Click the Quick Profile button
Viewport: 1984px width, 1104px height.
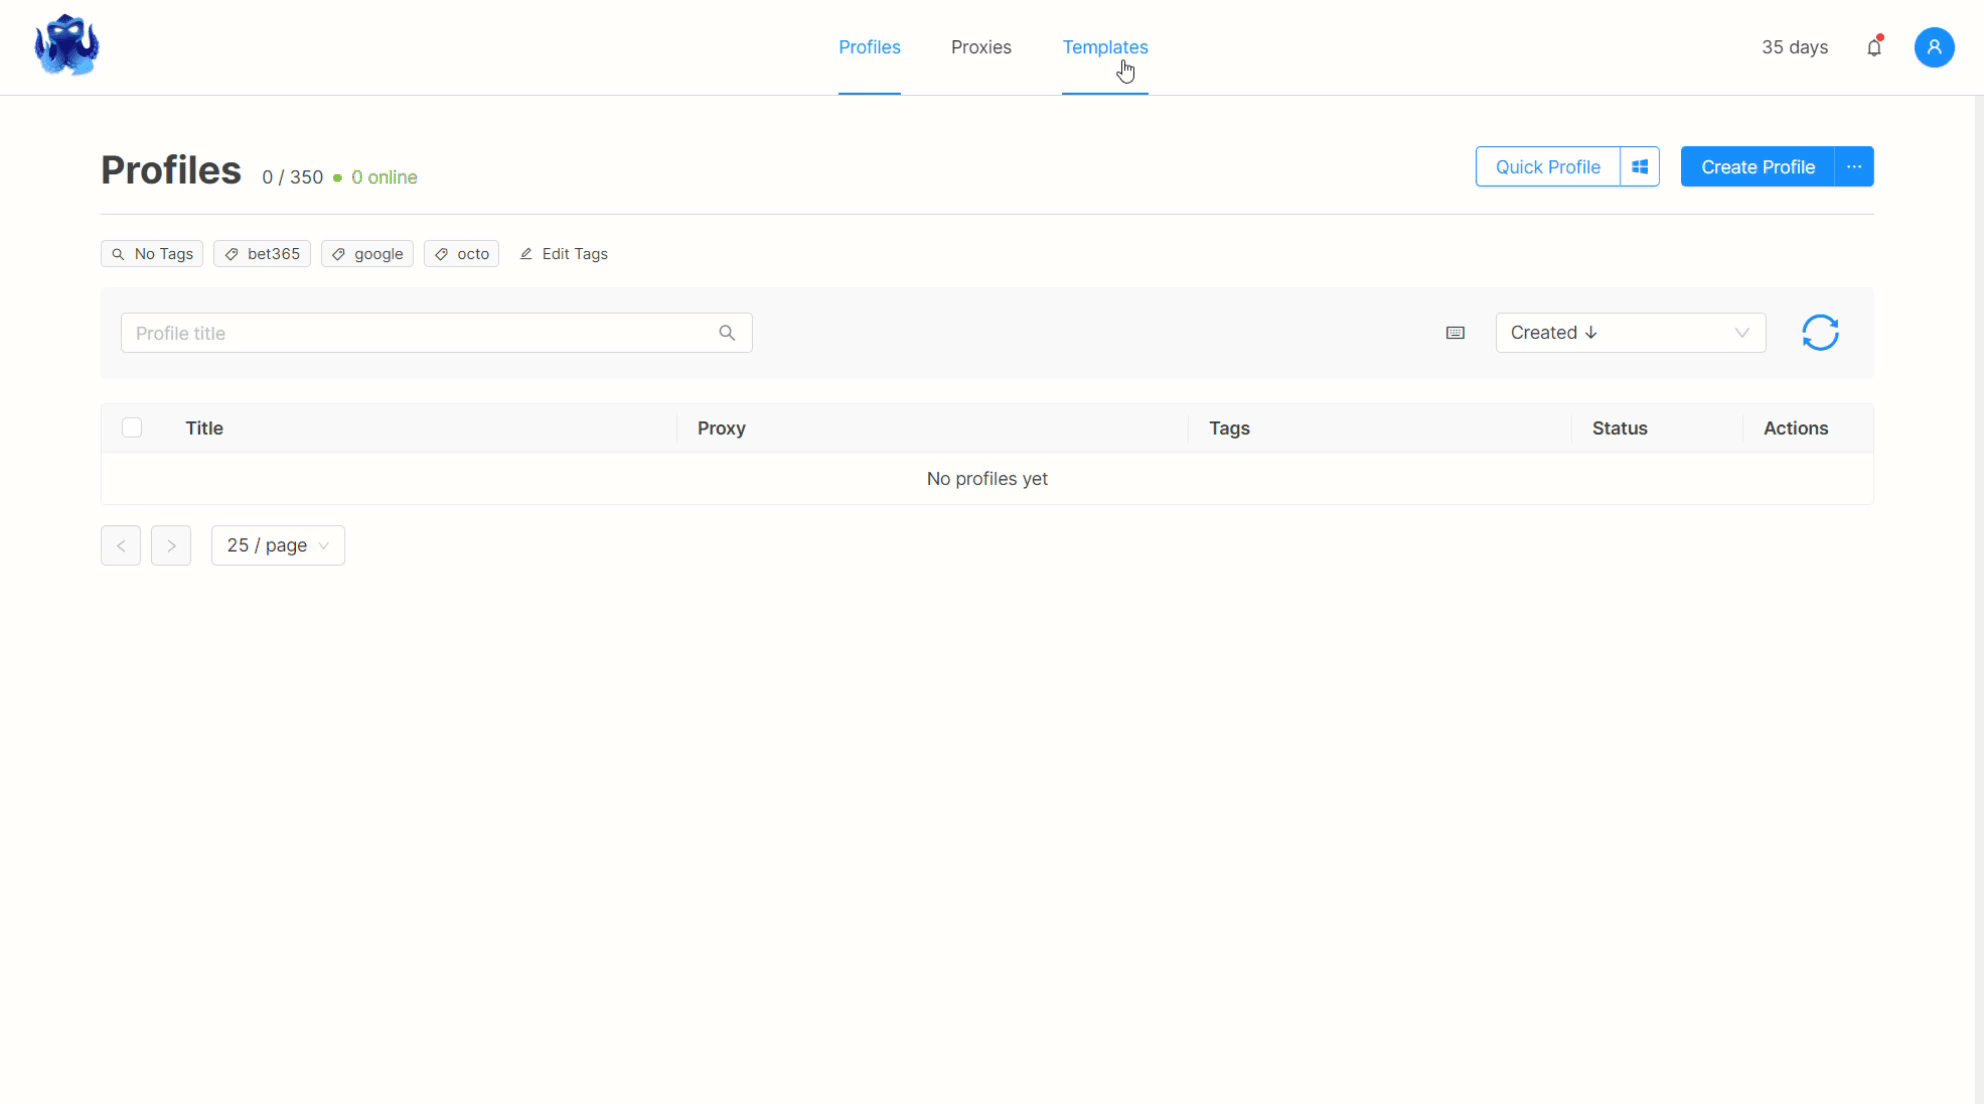click(x=1548, y=167)
